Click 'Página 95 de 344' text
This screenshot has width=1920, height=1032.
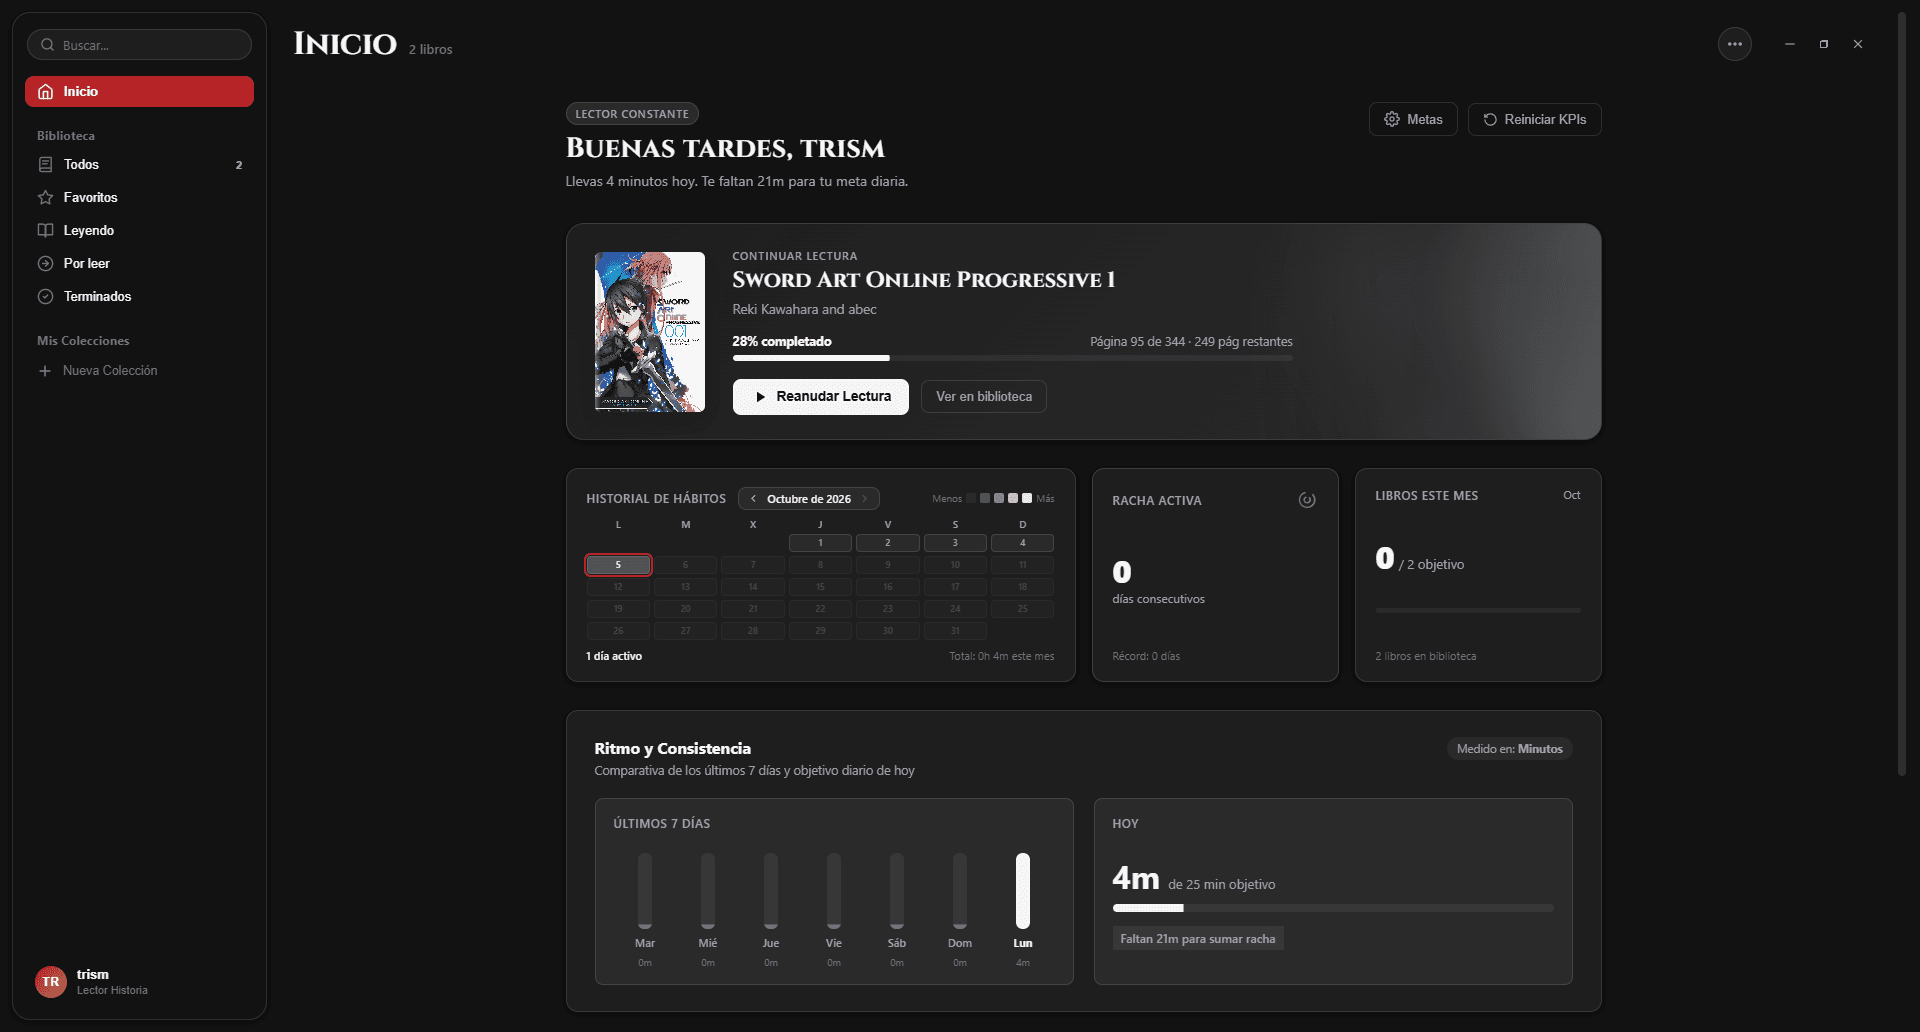click(1137, 342)
